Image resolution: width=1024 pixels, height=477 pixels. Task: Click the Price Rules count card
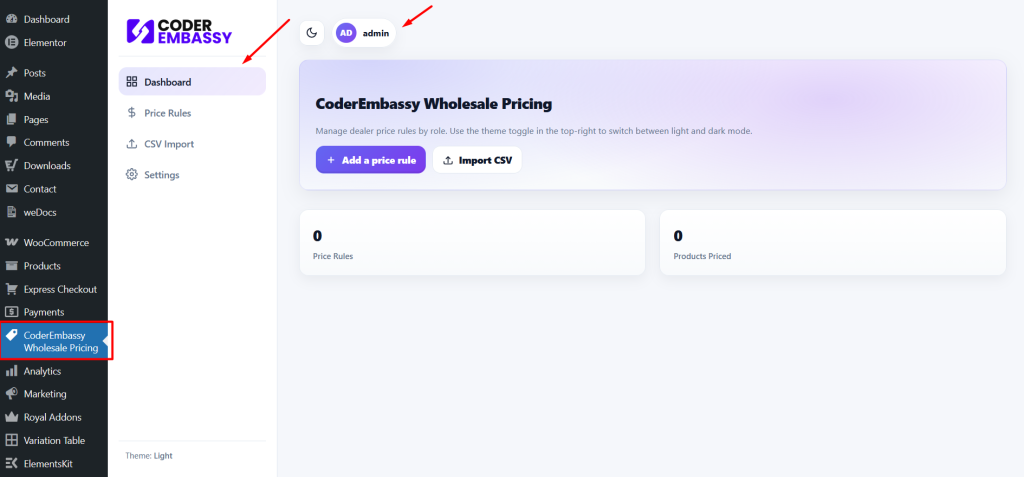coord(472,242)
